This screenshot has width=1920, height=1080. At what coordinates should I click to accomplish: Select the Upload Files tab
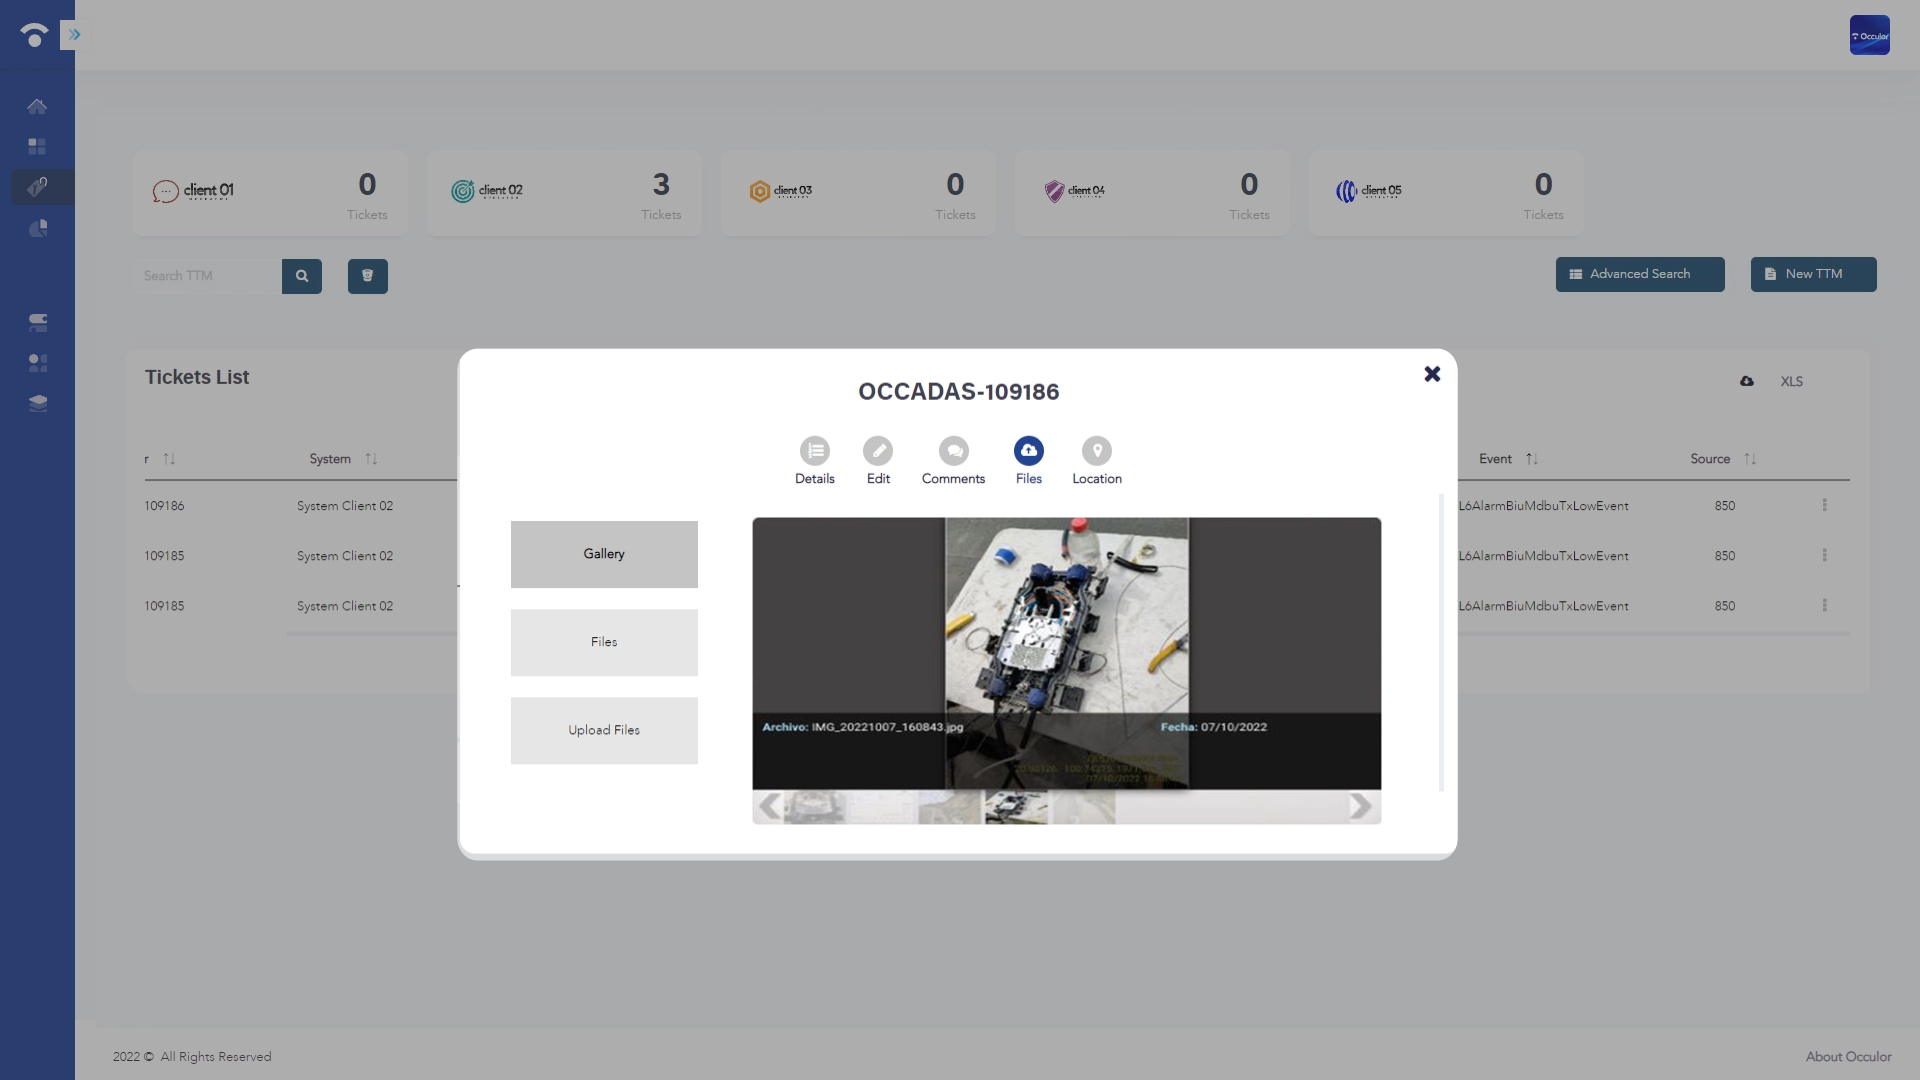coord(604,731)
